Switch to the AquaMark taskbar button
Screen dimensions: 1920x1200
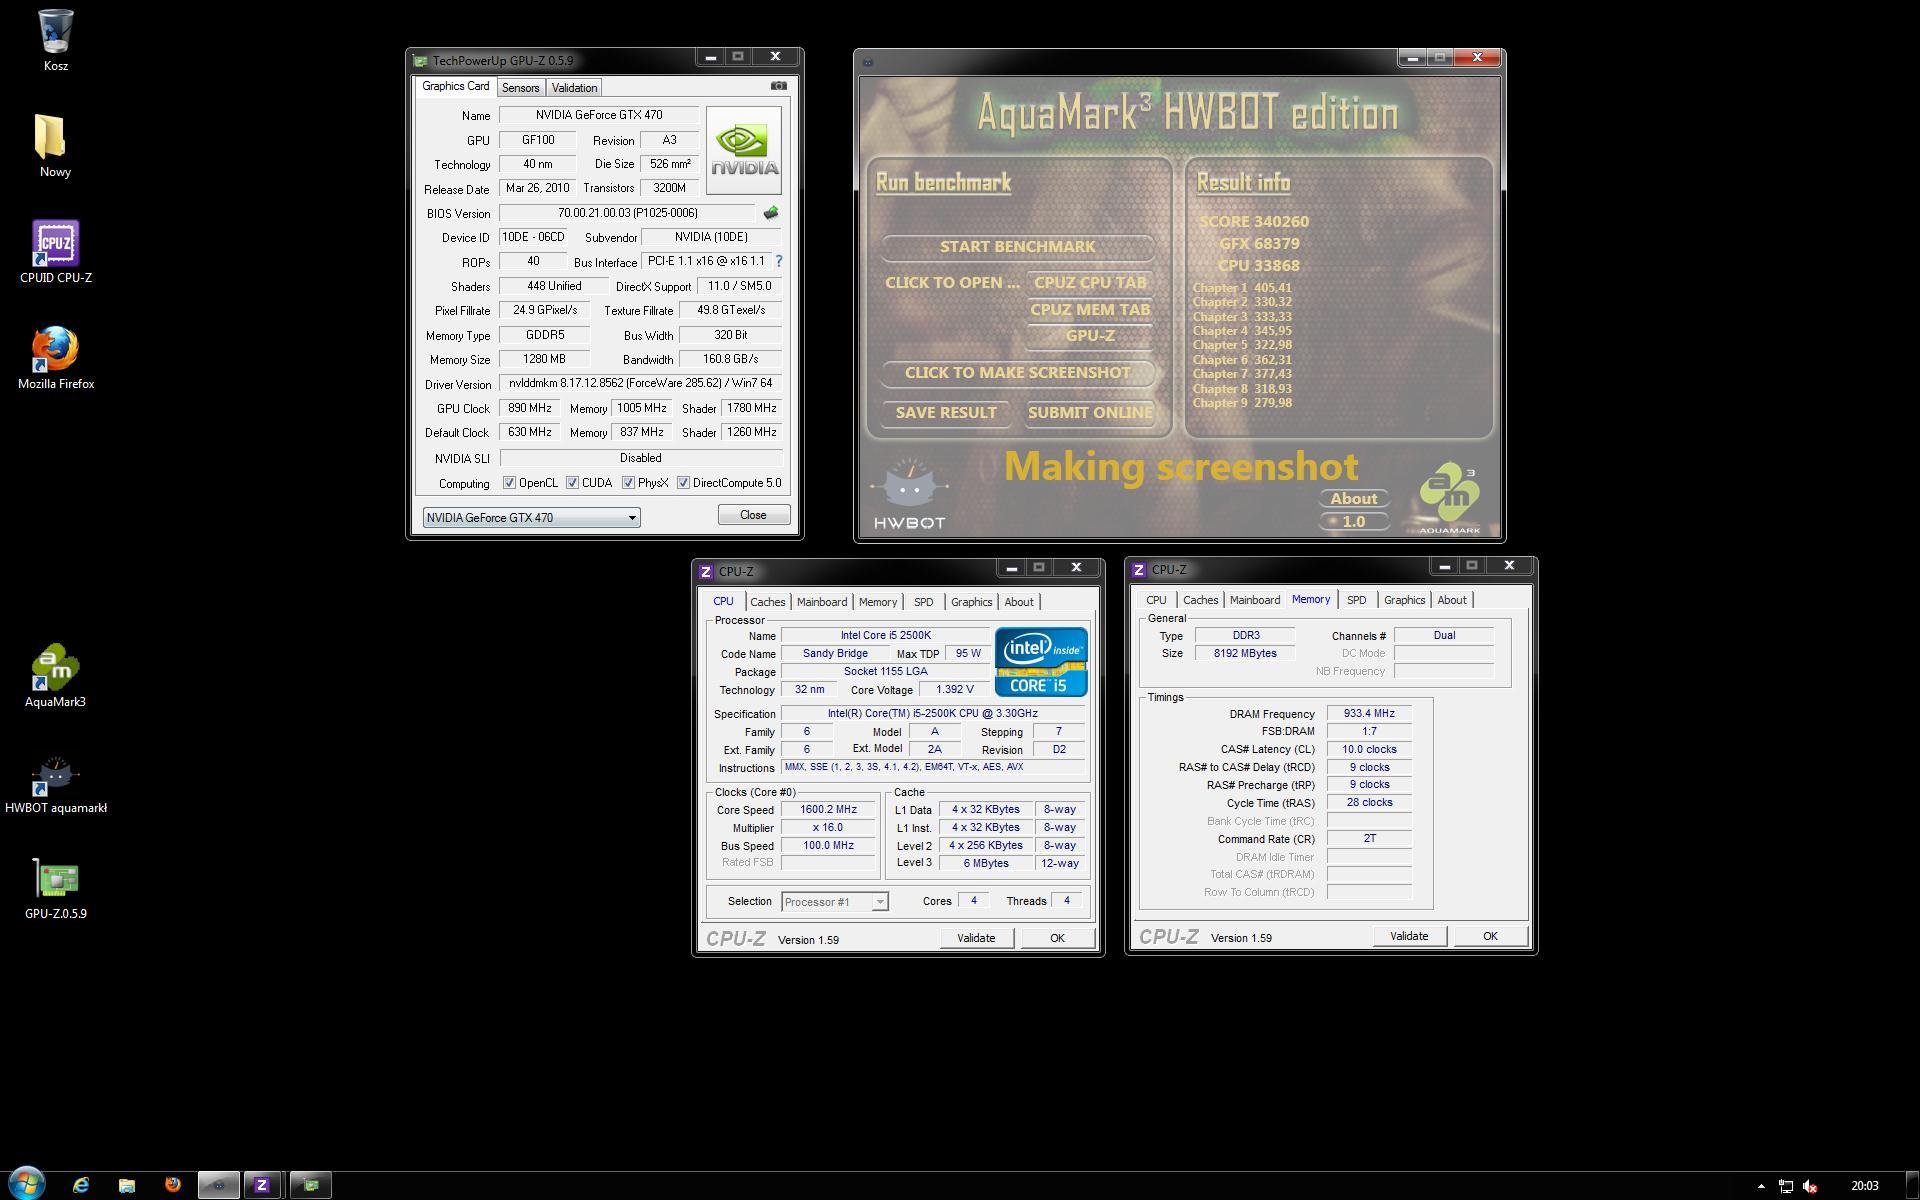[x=219, y=1185]
